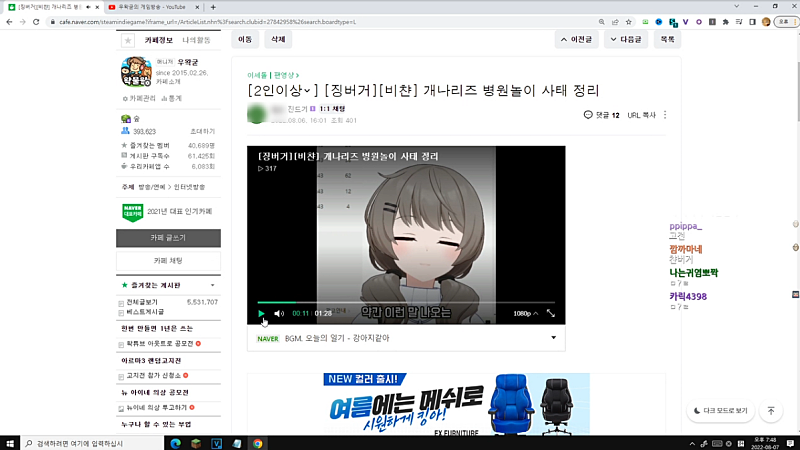Click the author's profile avatar

[x=257, y=114]
